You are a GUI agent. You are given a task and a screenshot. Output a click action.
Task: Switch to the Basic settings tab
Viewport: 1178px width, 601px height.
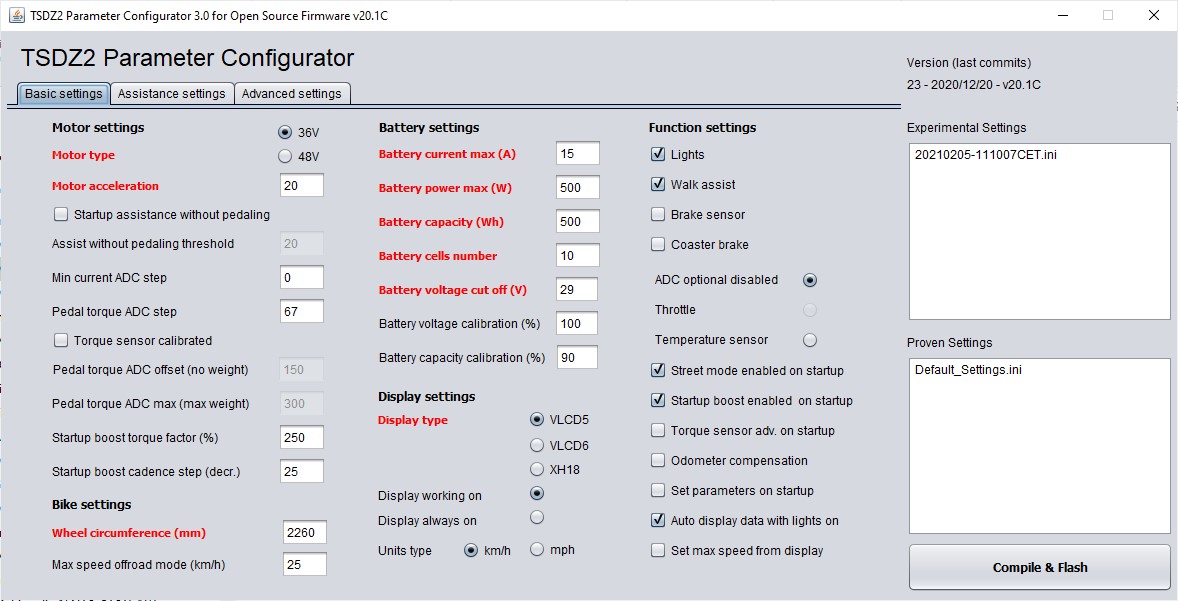click(62, 93)
